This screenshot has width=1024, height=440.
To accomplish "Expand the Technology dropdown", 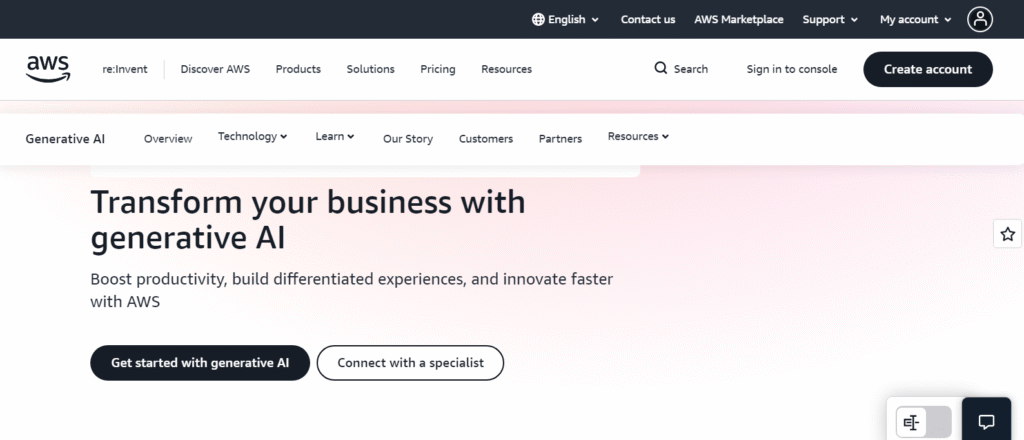I will pos(253,137).
